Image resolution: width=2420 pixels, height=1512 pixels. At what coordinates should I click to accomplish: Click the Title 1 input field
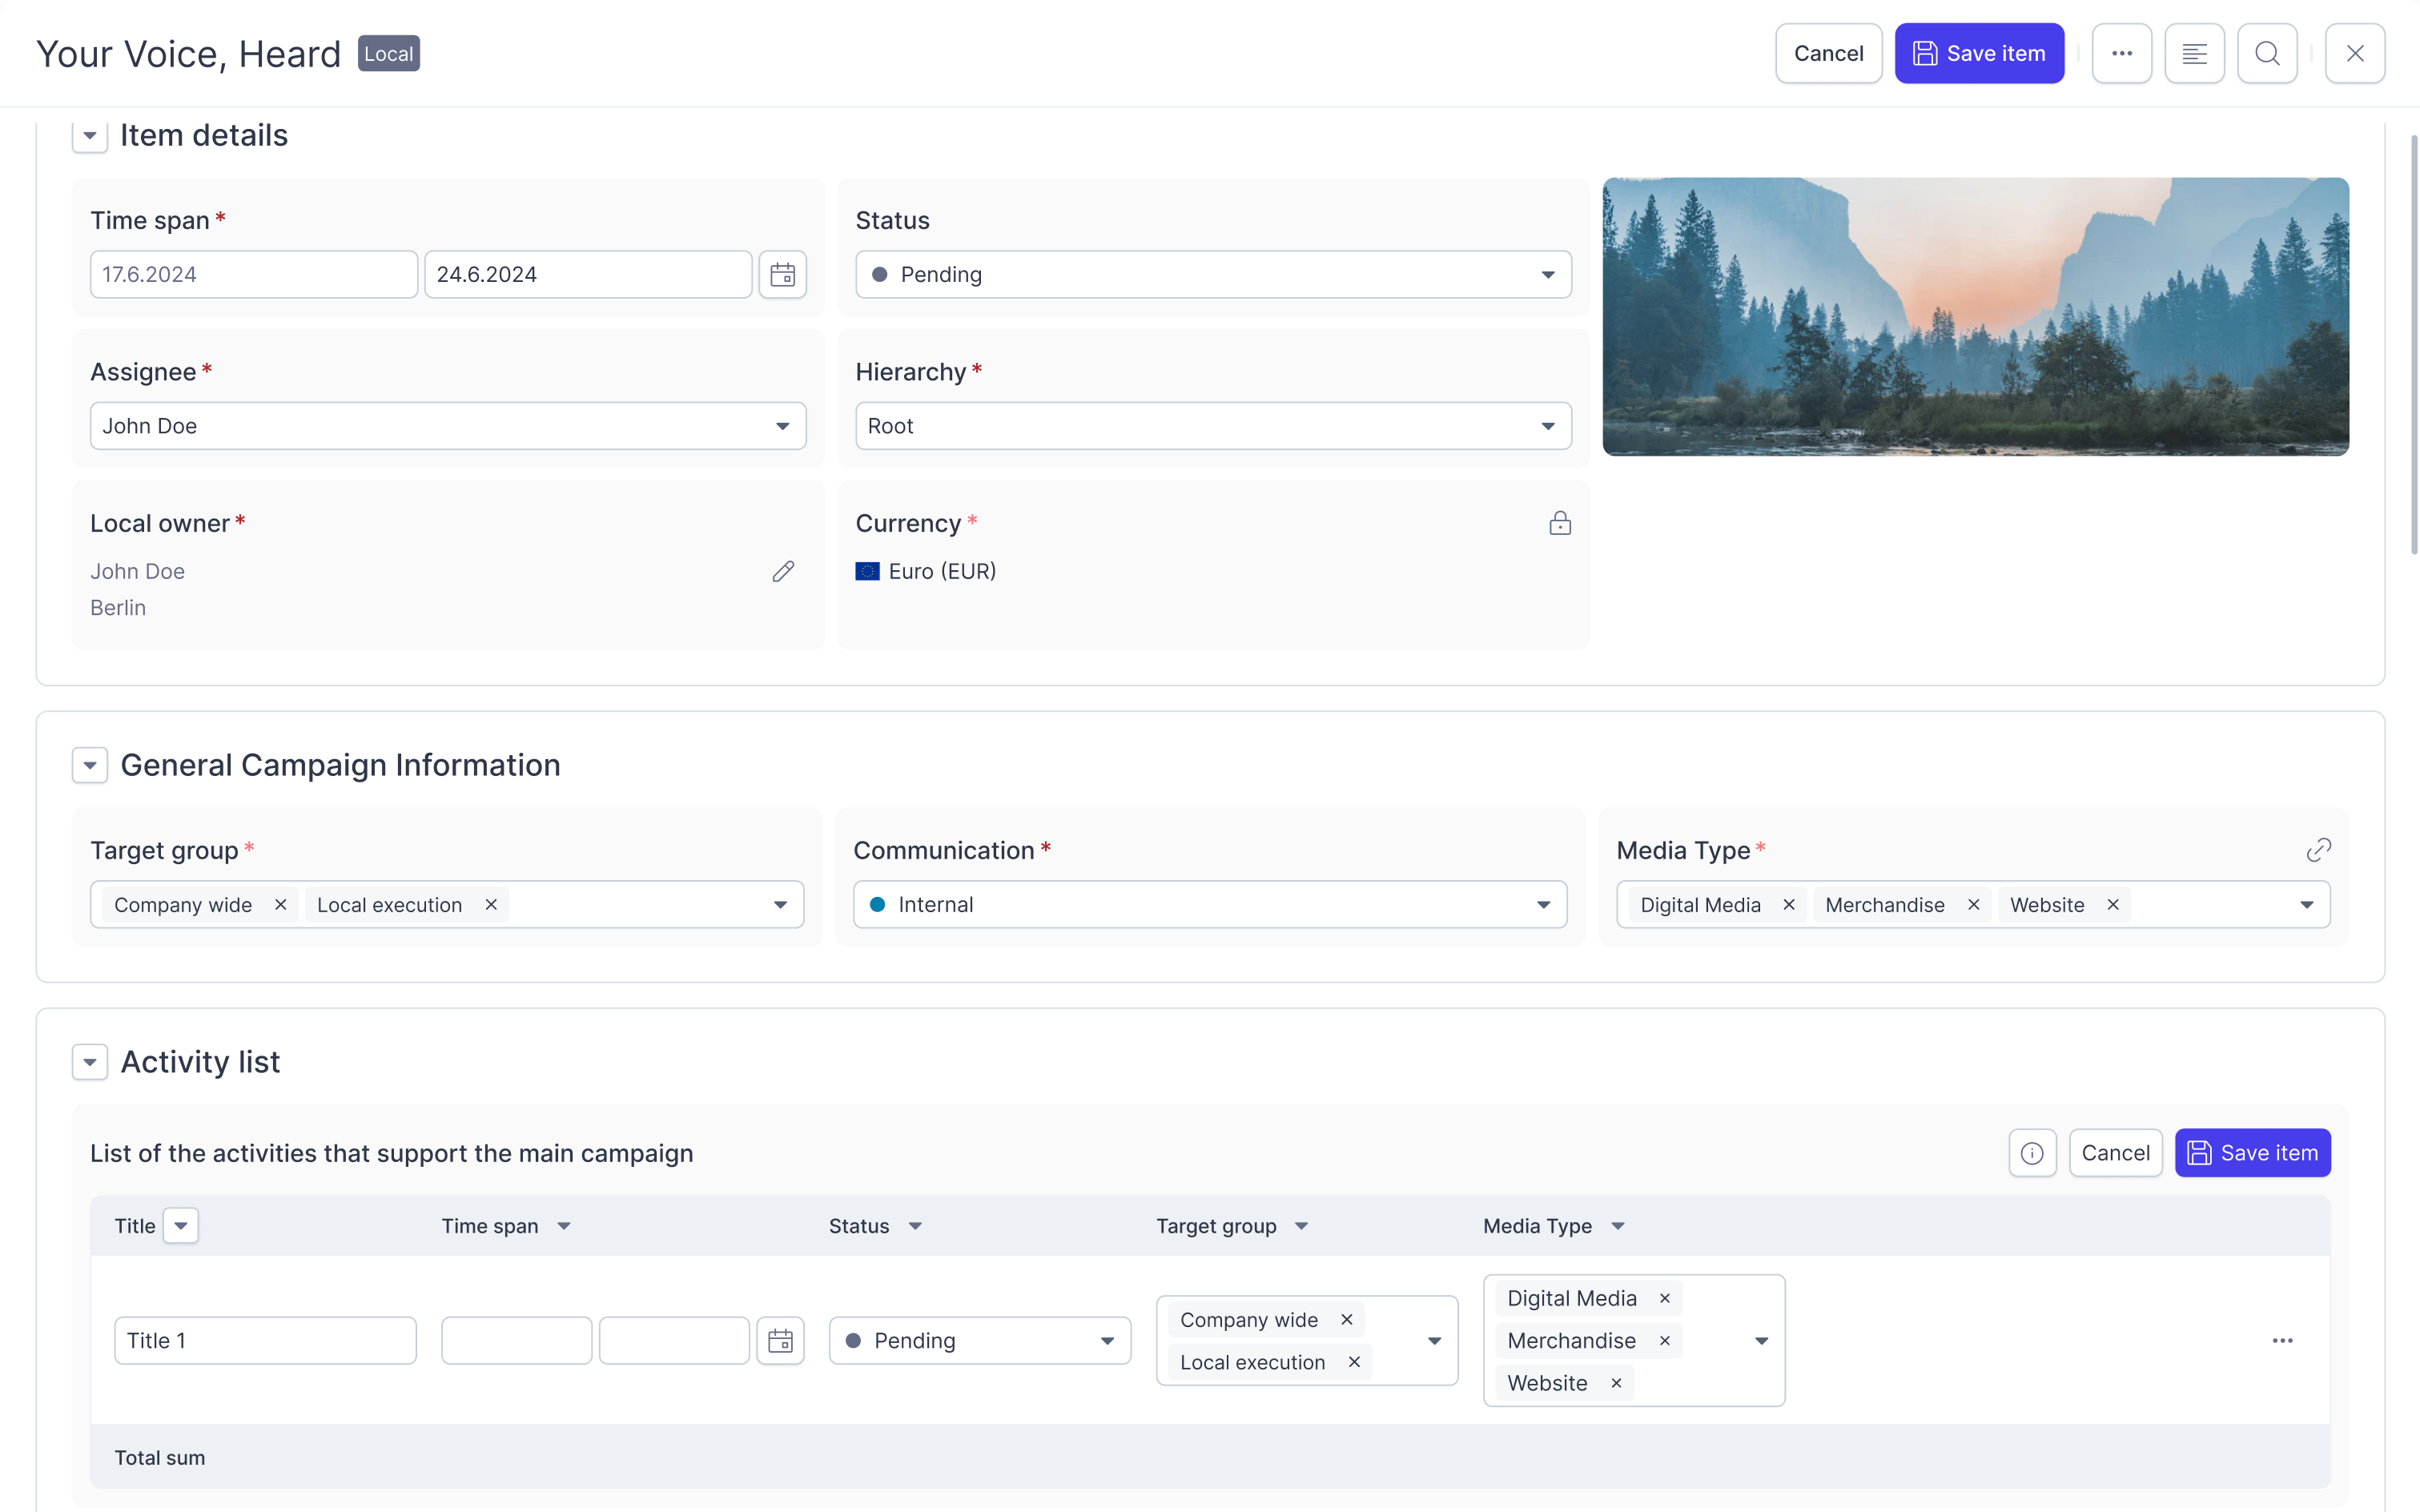pyautogui.click(x=265, y=1341)
